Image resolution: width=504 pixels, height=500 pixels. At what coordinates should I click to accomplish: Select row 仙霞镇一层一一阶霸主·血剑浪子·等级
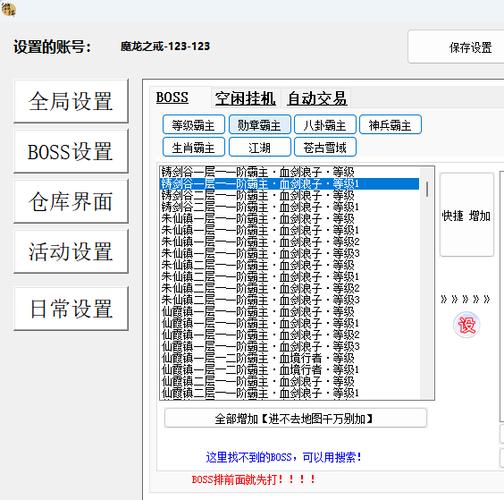289,312
